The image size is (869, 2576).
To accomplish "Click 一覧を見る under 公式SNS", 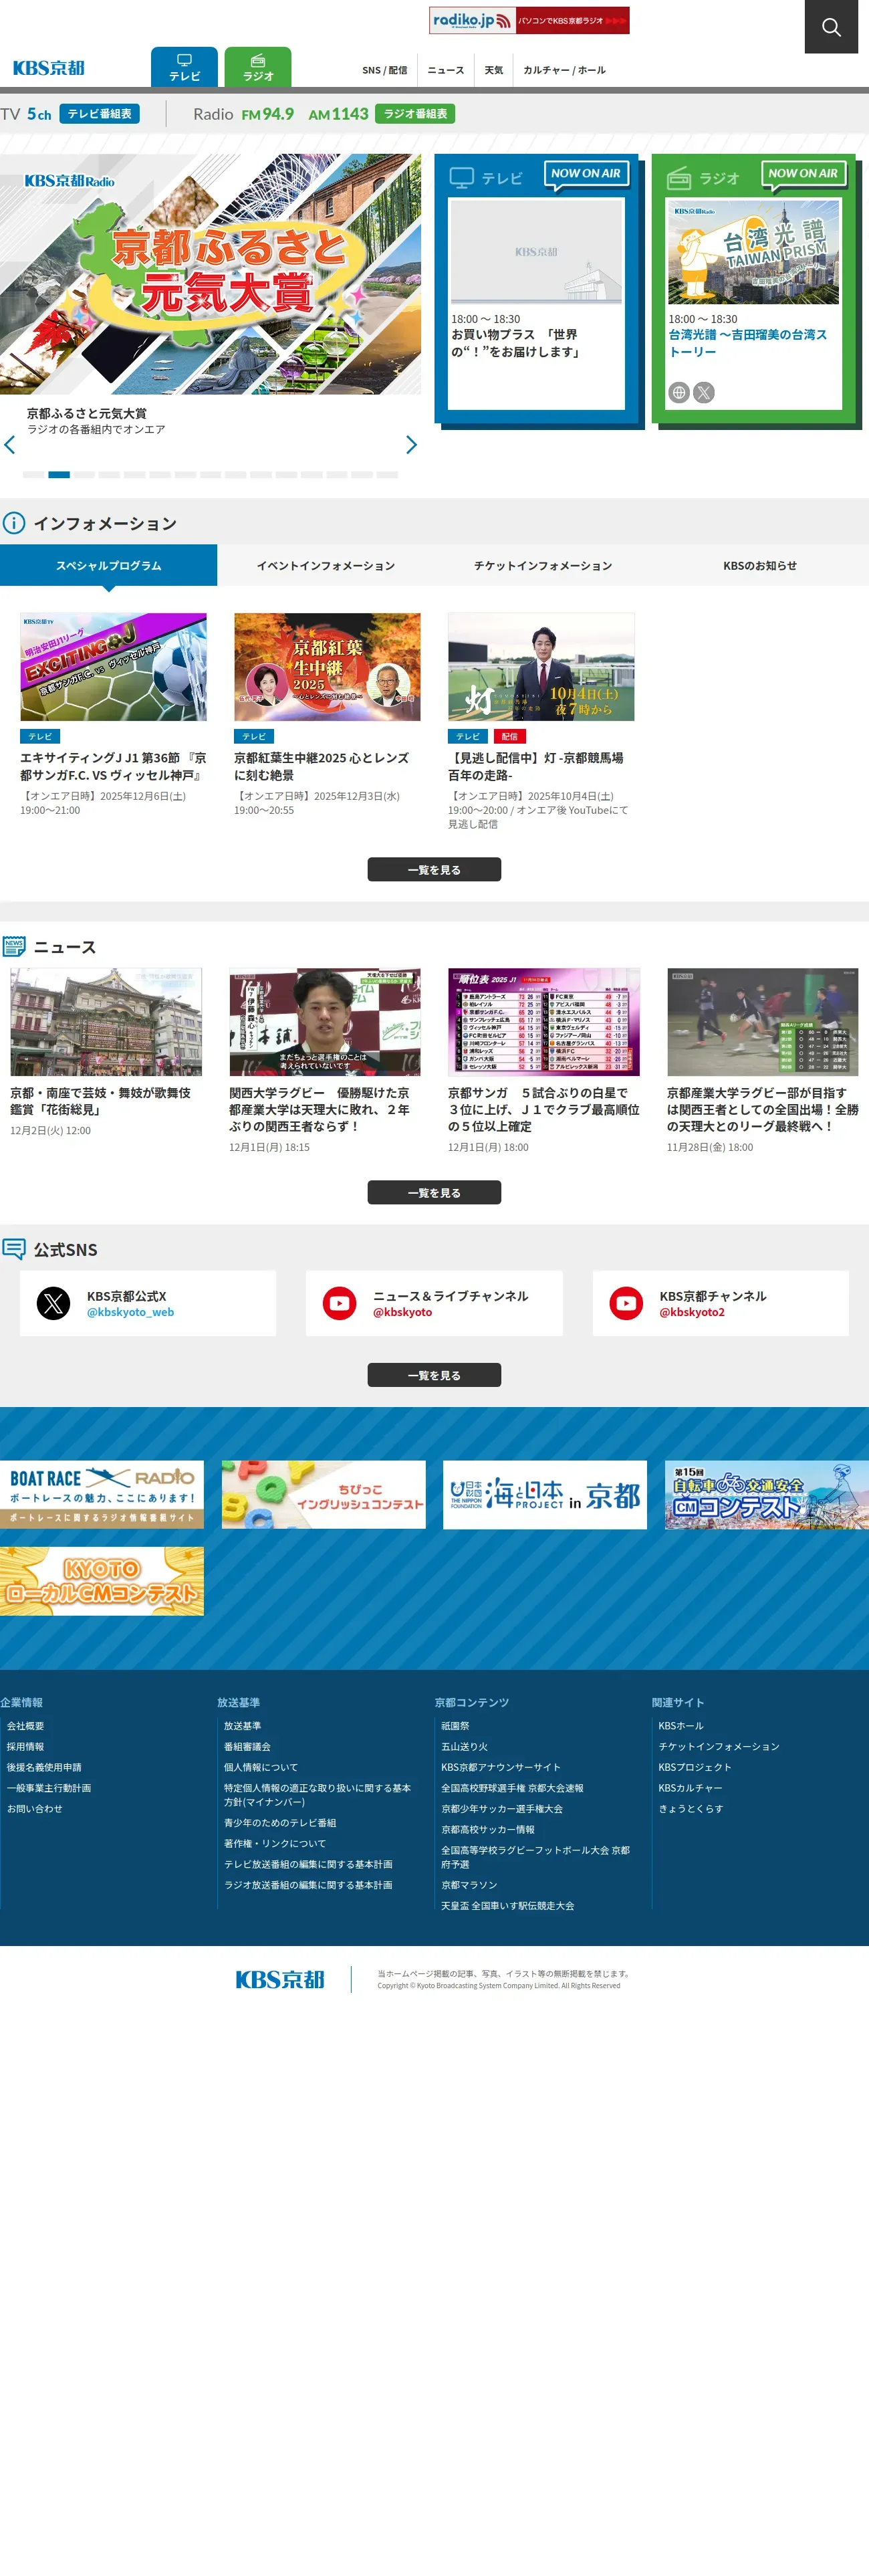I will (434, 1375).
